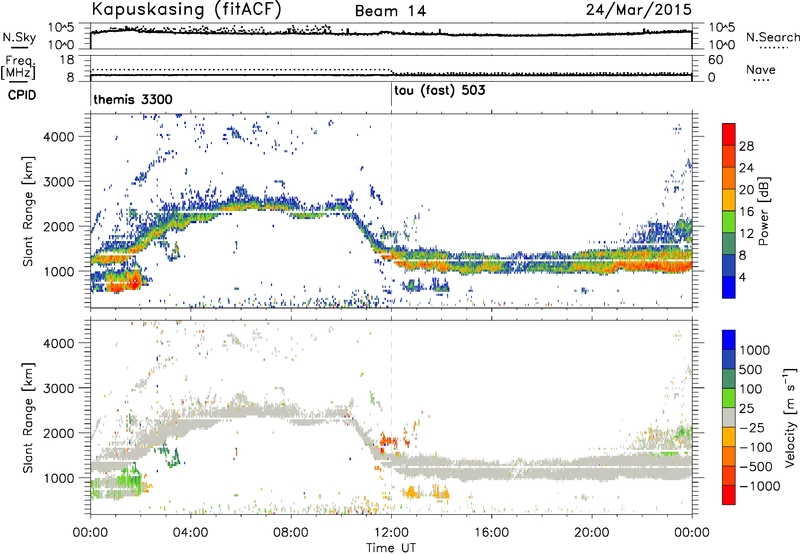Image resolution: width=800 pixels, height=554 pixels.
Task: Click the red velocity patch near 12:00 in Velocity panel
Action: pyautogui.click(x=389, y=440)
